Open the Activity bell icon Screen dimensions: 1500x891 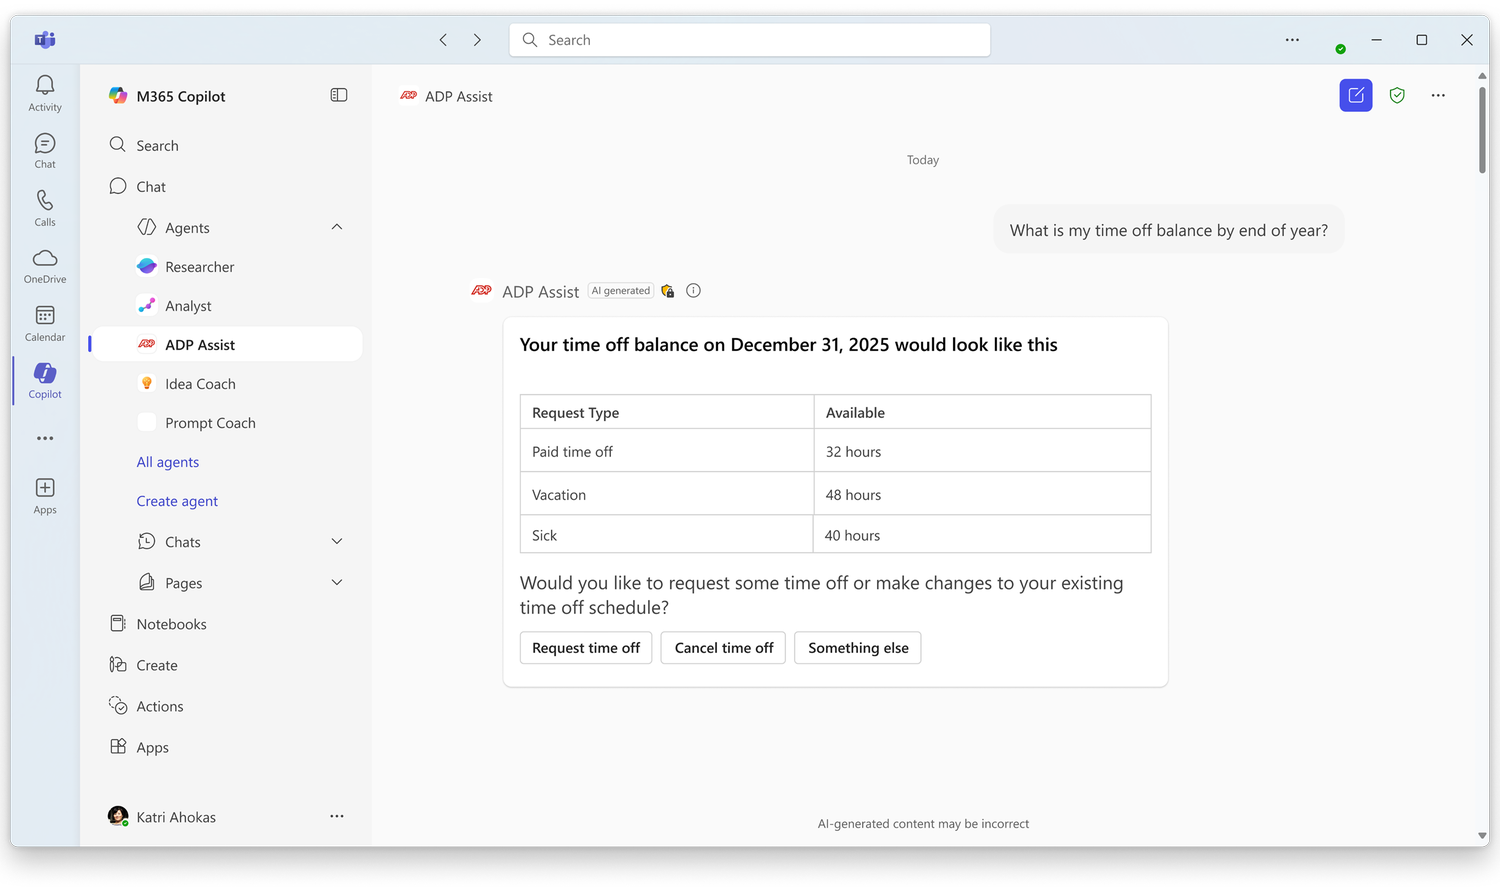pos(45,87)
